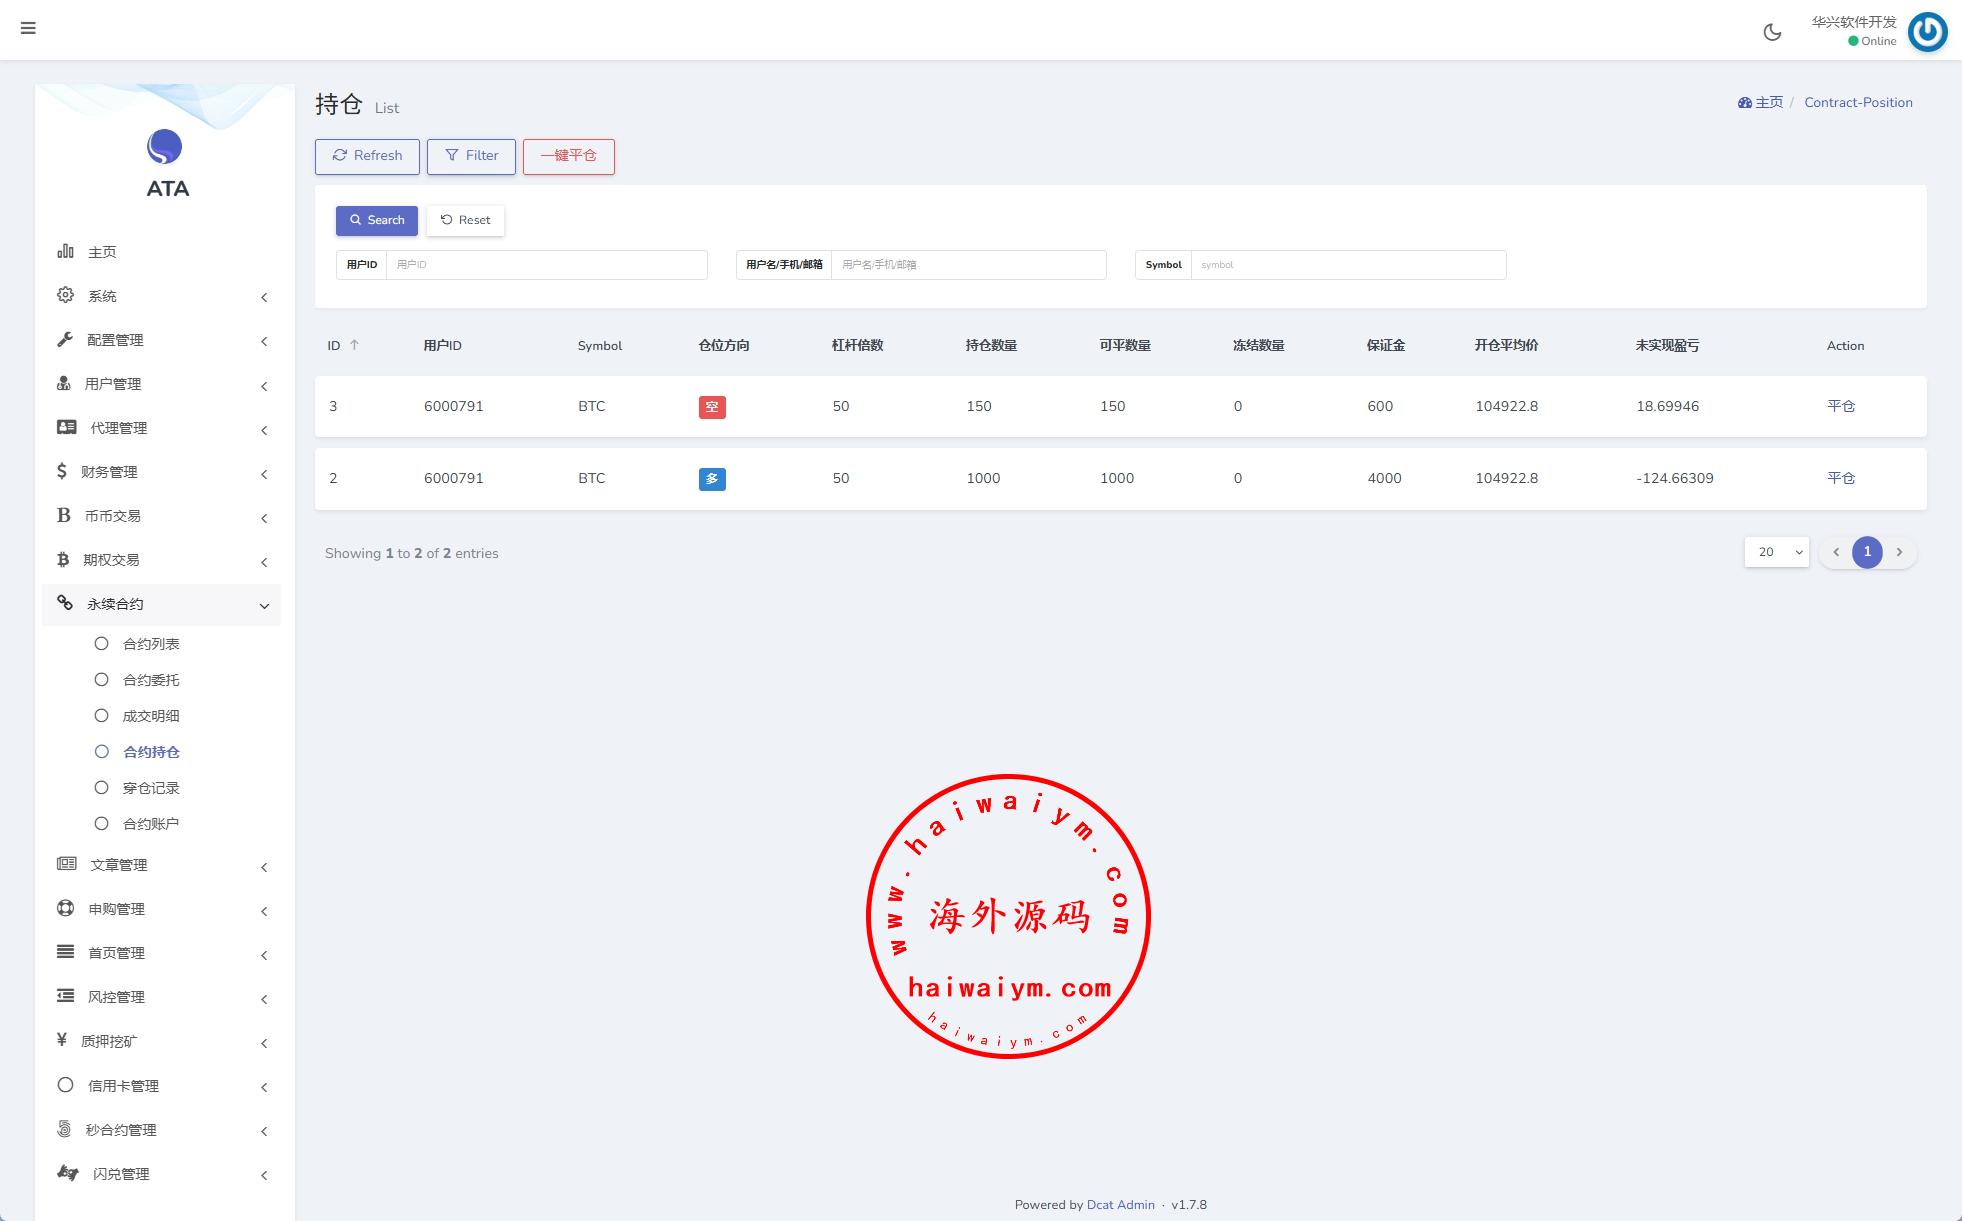Collapse the 永续合约 menu chevron
The height and width of the screenshot is (1221, 1962).
[264, 605]
